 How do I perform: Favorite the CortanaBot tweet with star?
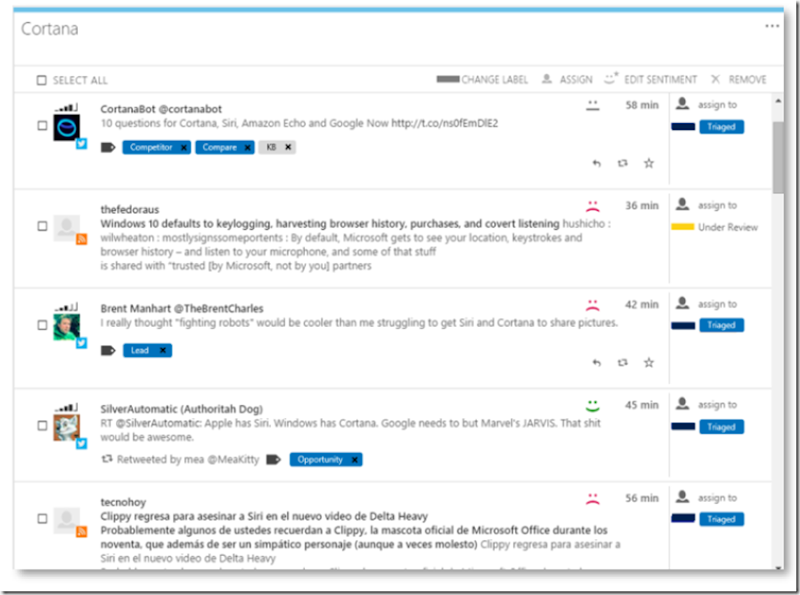coord(648,163)
